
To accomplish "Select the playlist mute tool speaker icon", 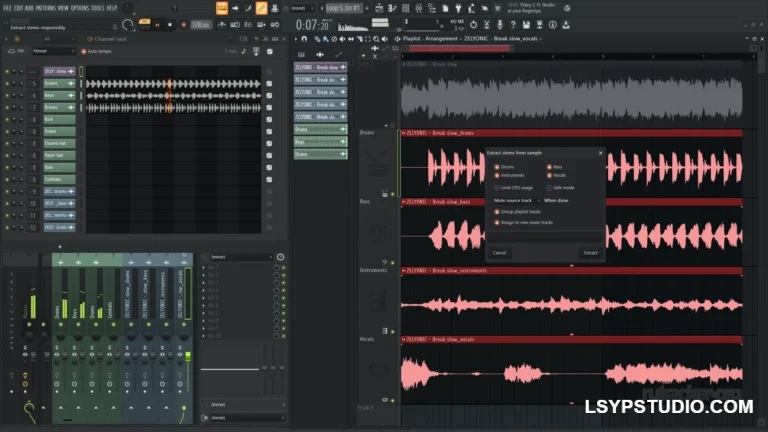I will click(342, 39).
